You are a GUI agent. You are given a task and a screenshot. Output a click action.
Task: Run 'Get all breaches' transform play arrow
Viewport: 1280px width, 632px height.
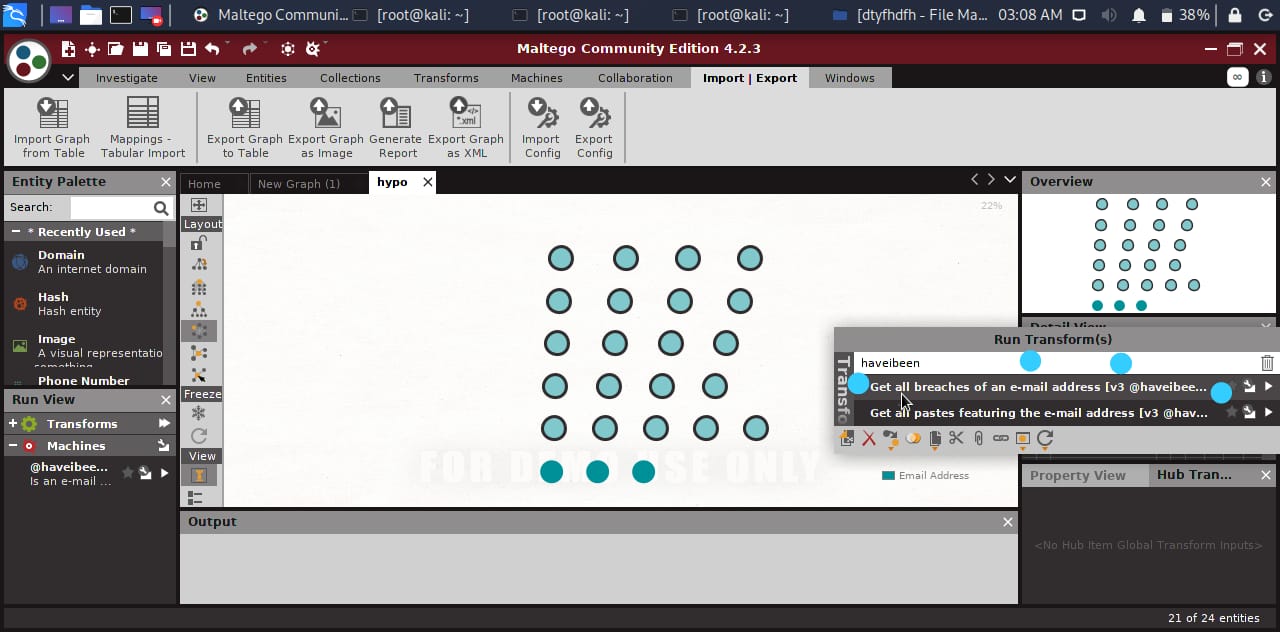coord(1268,386)
